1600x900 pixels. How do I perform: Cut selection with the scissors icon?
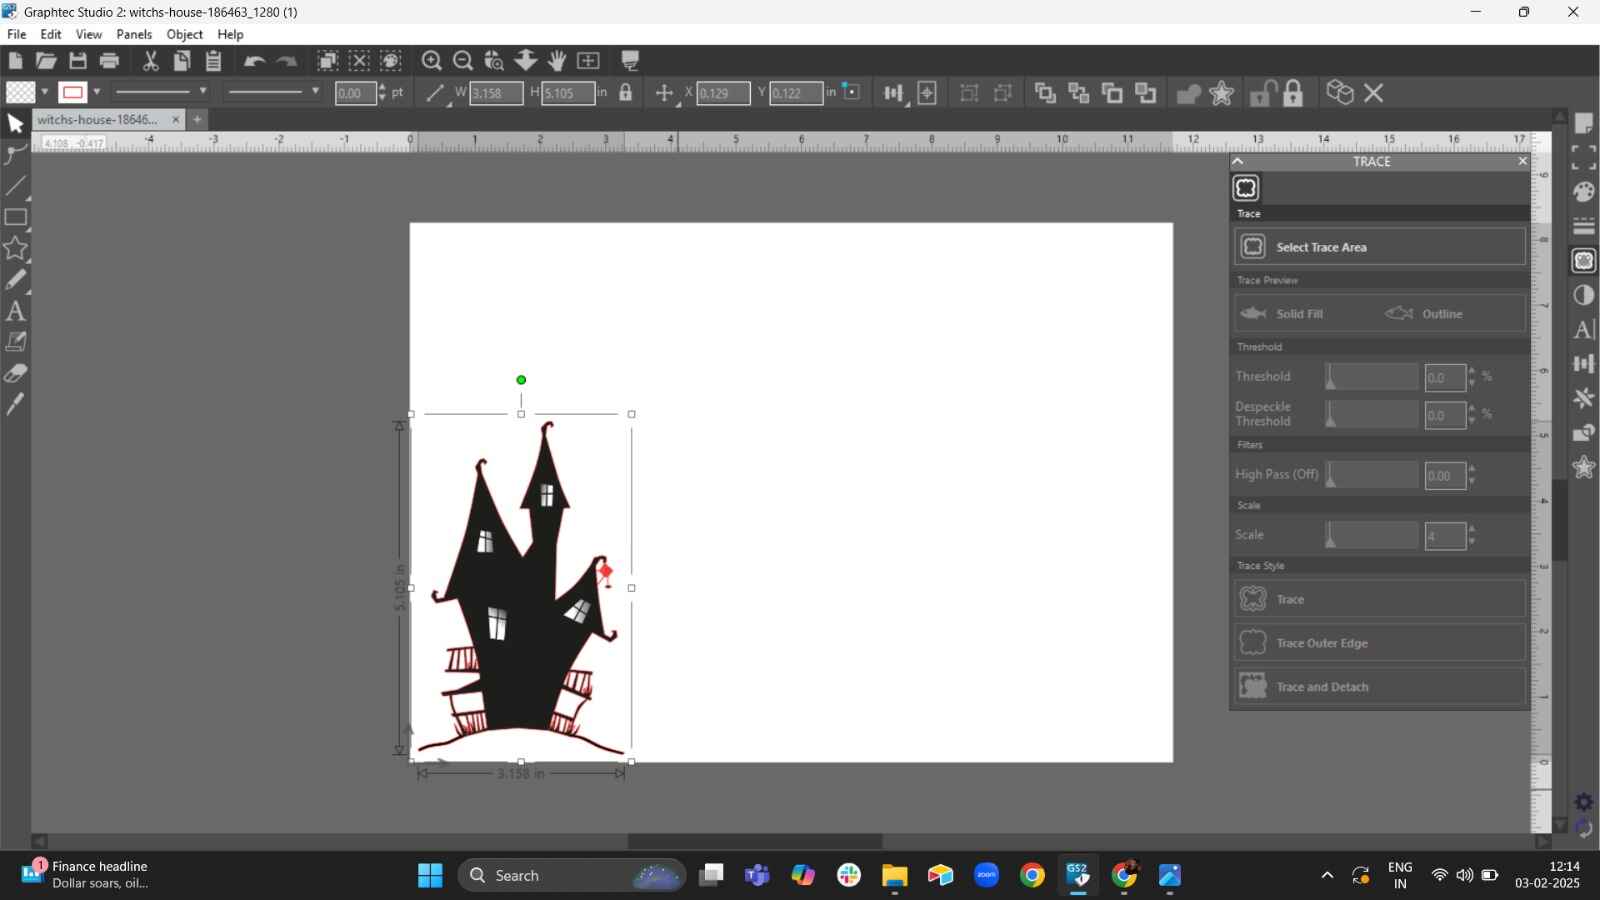(151, 61)
